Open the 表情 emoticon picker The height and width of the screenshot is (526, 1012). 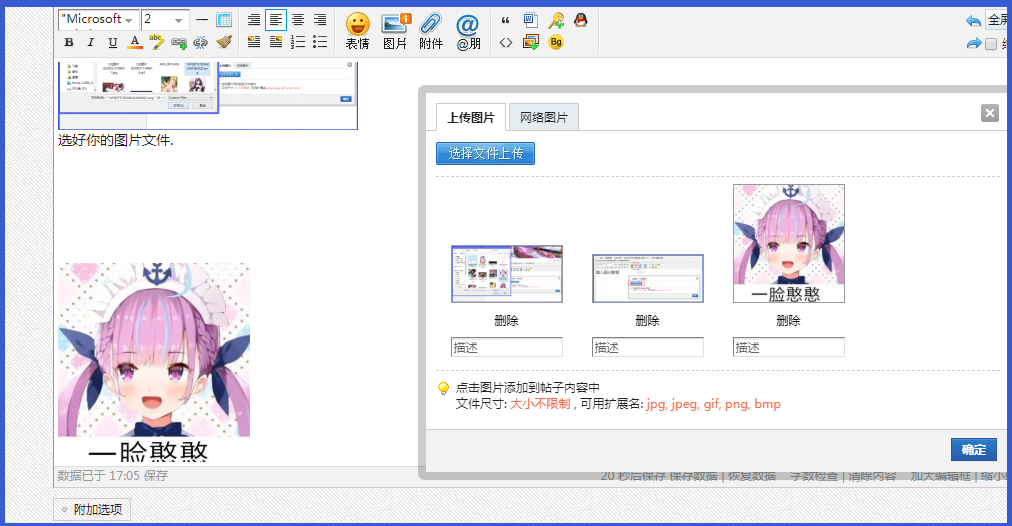point(357,30)
